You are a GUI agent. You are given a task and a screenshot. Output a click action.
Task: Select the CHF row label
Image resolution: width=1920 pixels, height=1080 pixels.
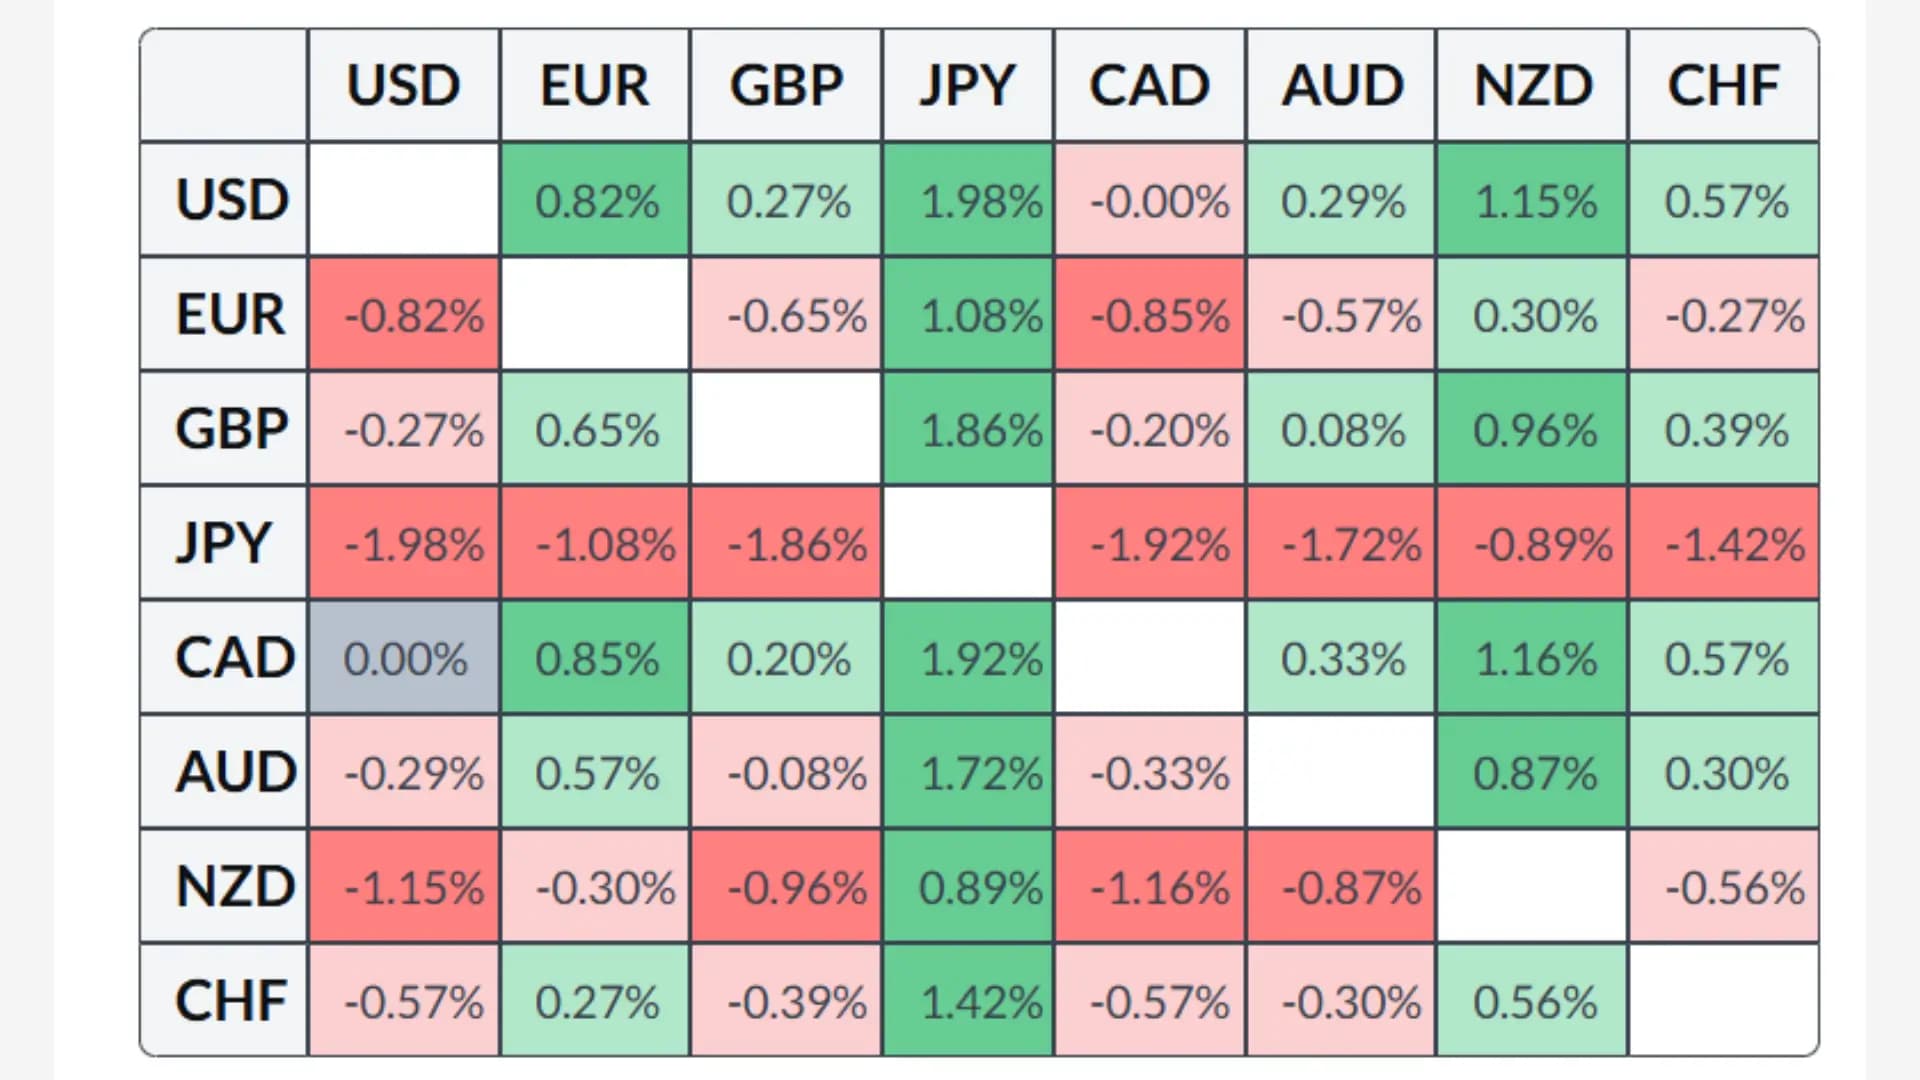(230, 1000)
